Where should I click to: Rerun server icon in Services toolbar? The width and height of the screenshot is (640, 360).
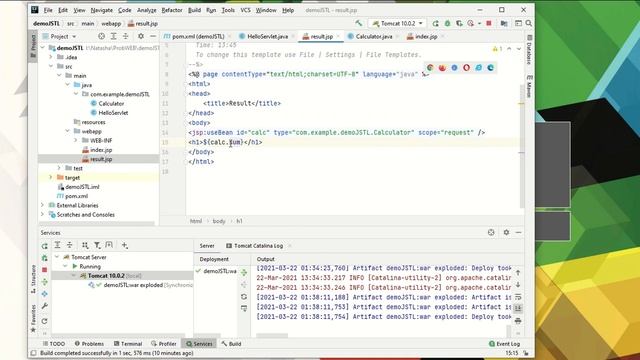tap(44, 246)
